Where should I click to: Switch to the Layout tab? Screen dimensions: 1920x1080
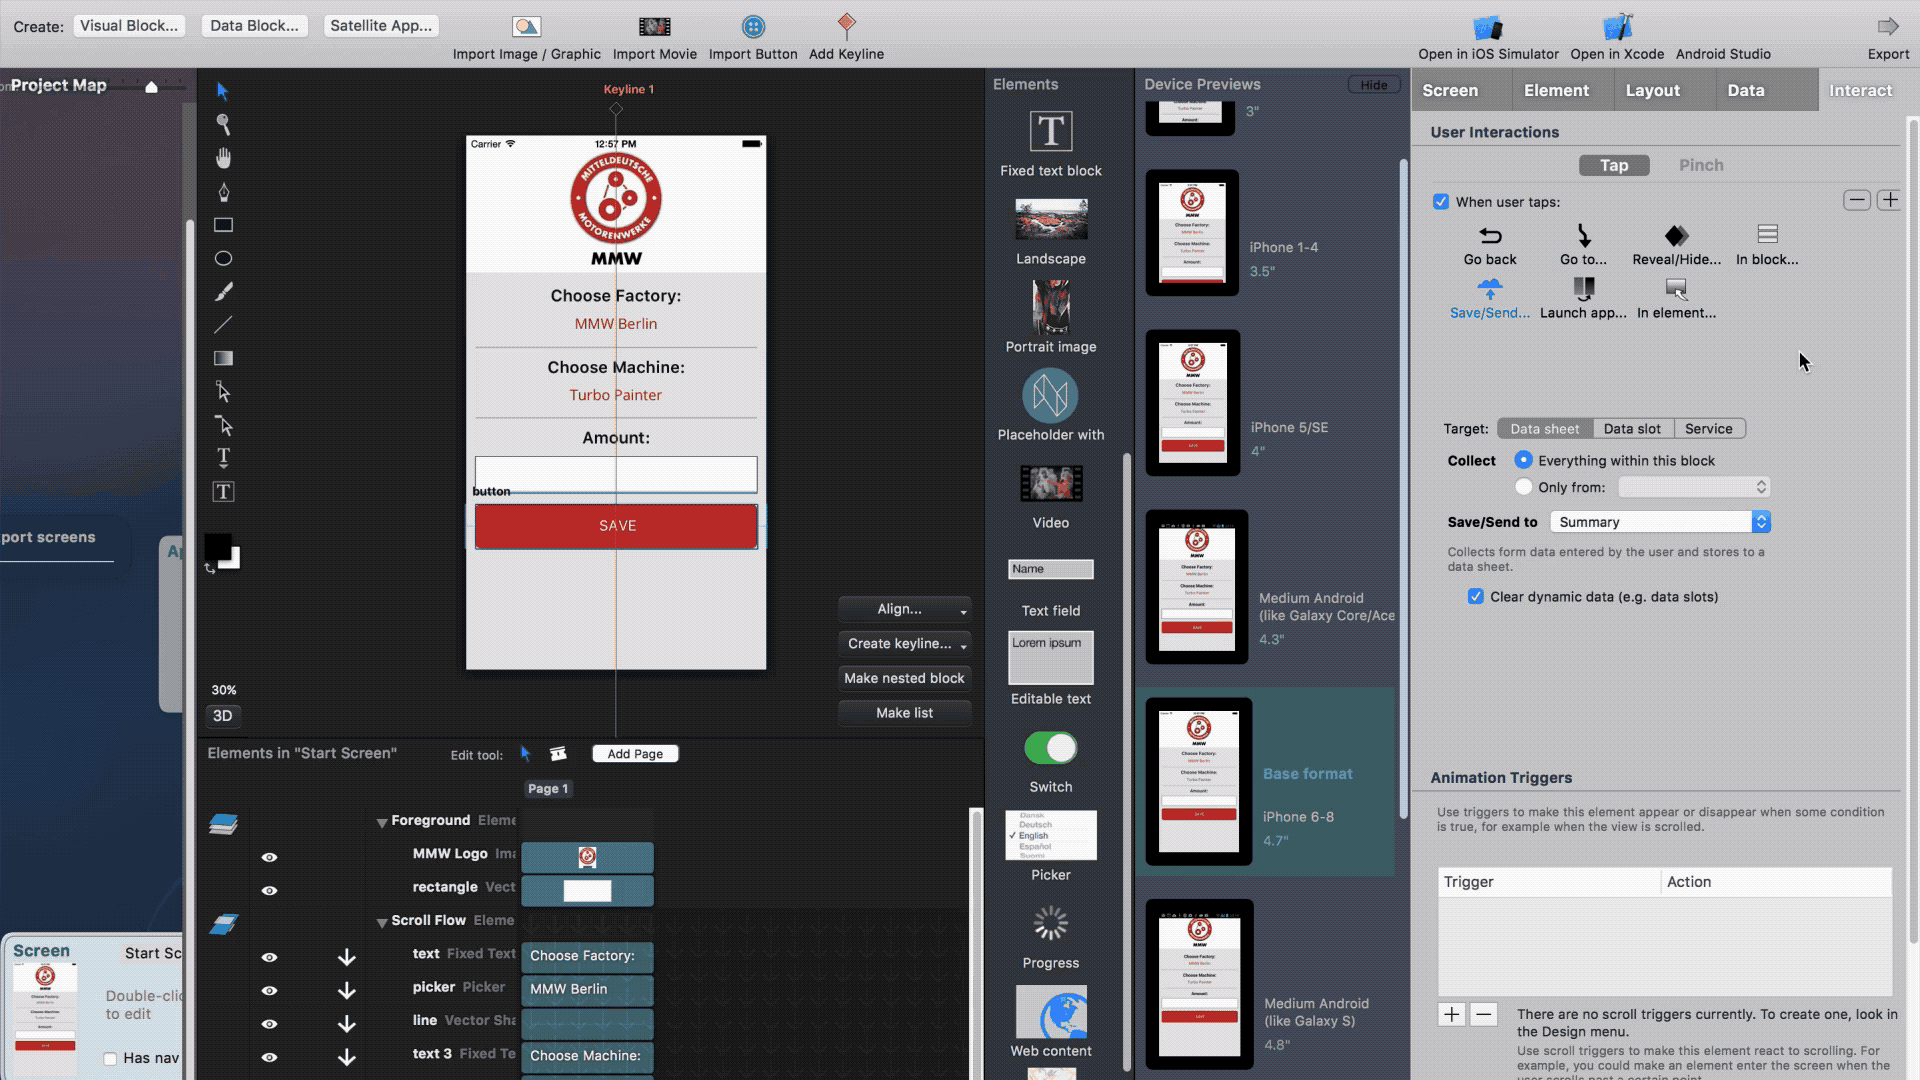[1652, 90]
